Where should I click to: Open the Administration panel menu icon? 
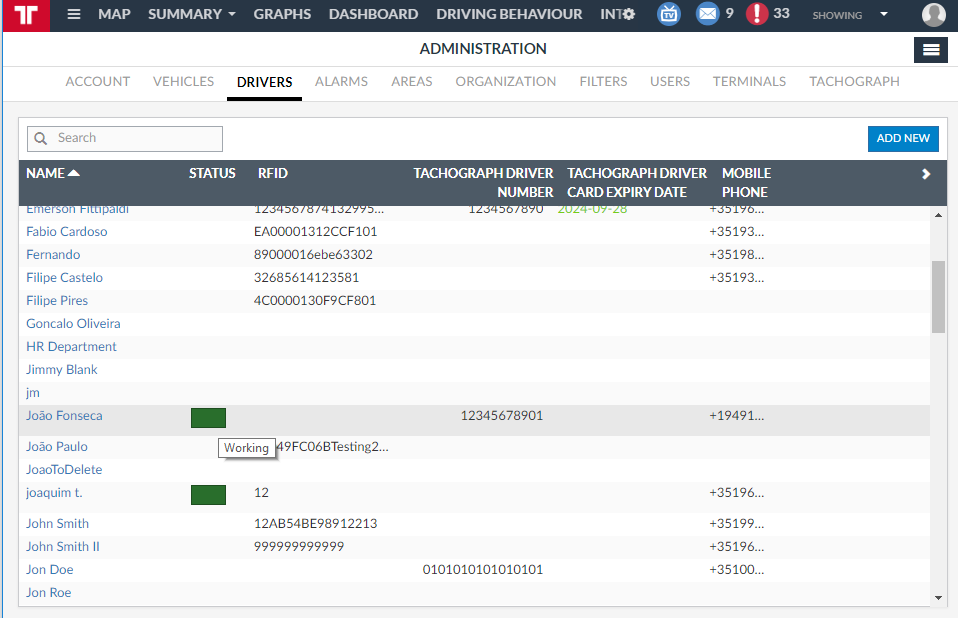click(930, 50)
